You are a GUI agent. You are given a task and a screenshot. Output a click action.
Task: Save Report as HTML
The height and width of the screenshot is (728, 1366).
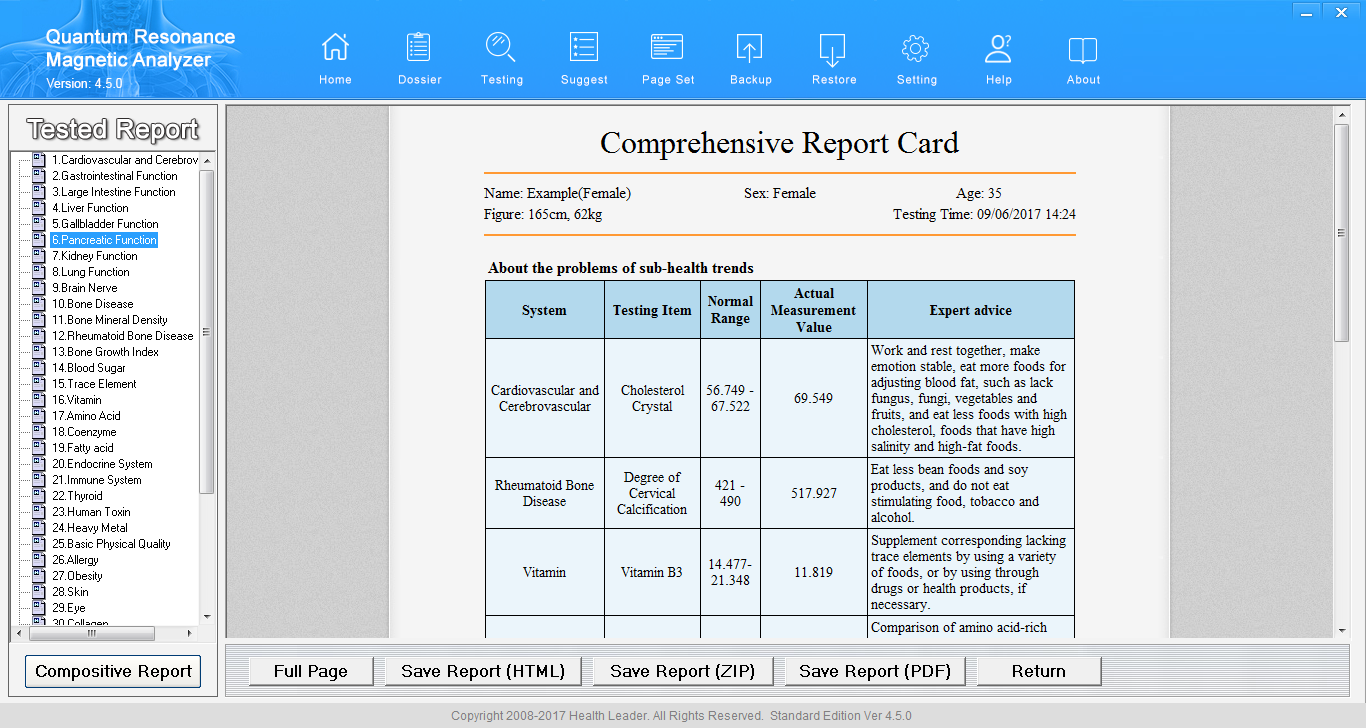pyautogui.click(x=483, y=671)
